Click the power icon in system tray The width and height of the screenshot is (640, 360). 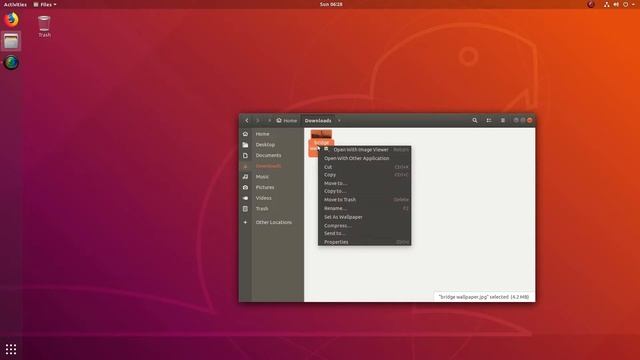coord(625,4)
